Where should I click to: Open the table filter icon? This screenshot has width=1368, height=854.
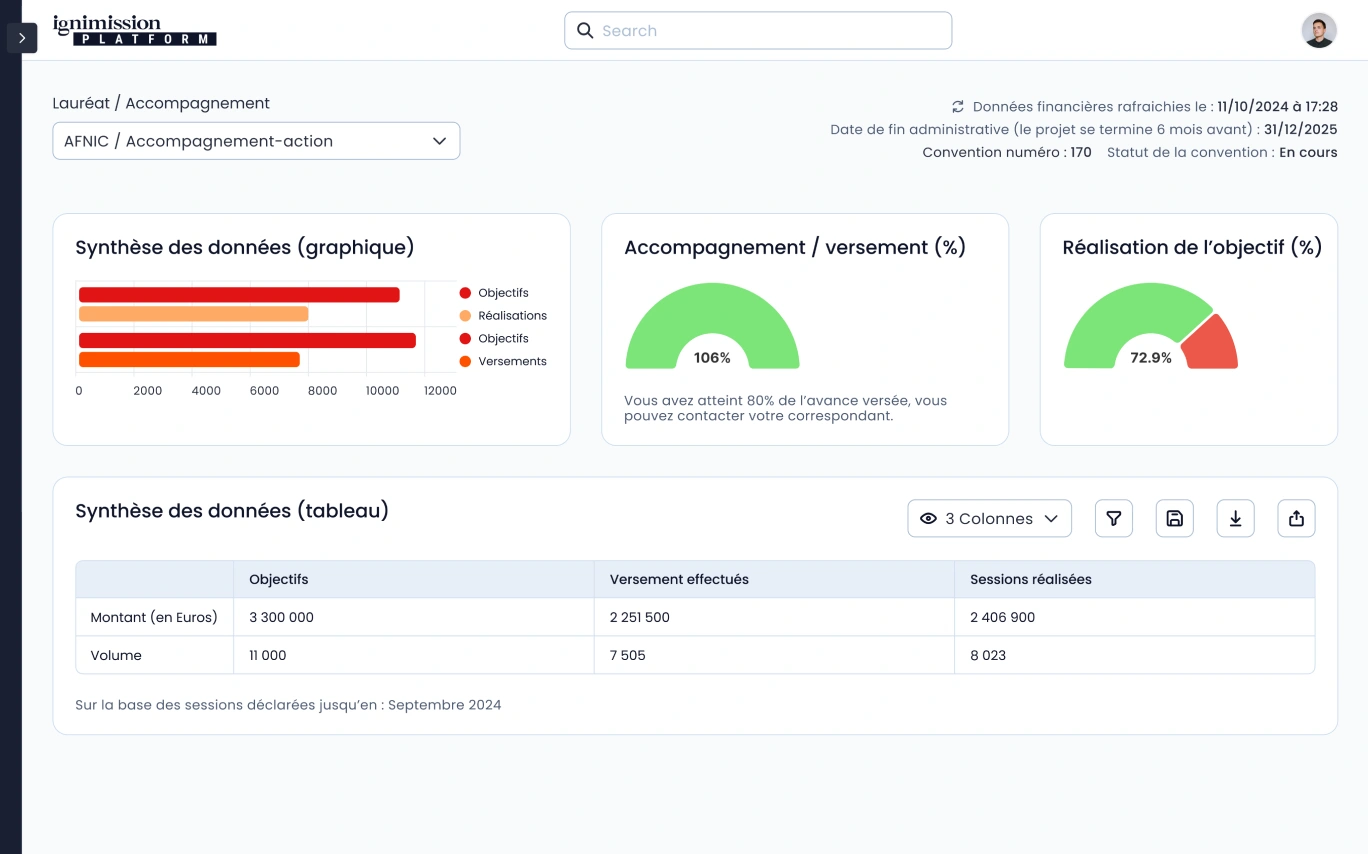click(x=1113, y=518)
